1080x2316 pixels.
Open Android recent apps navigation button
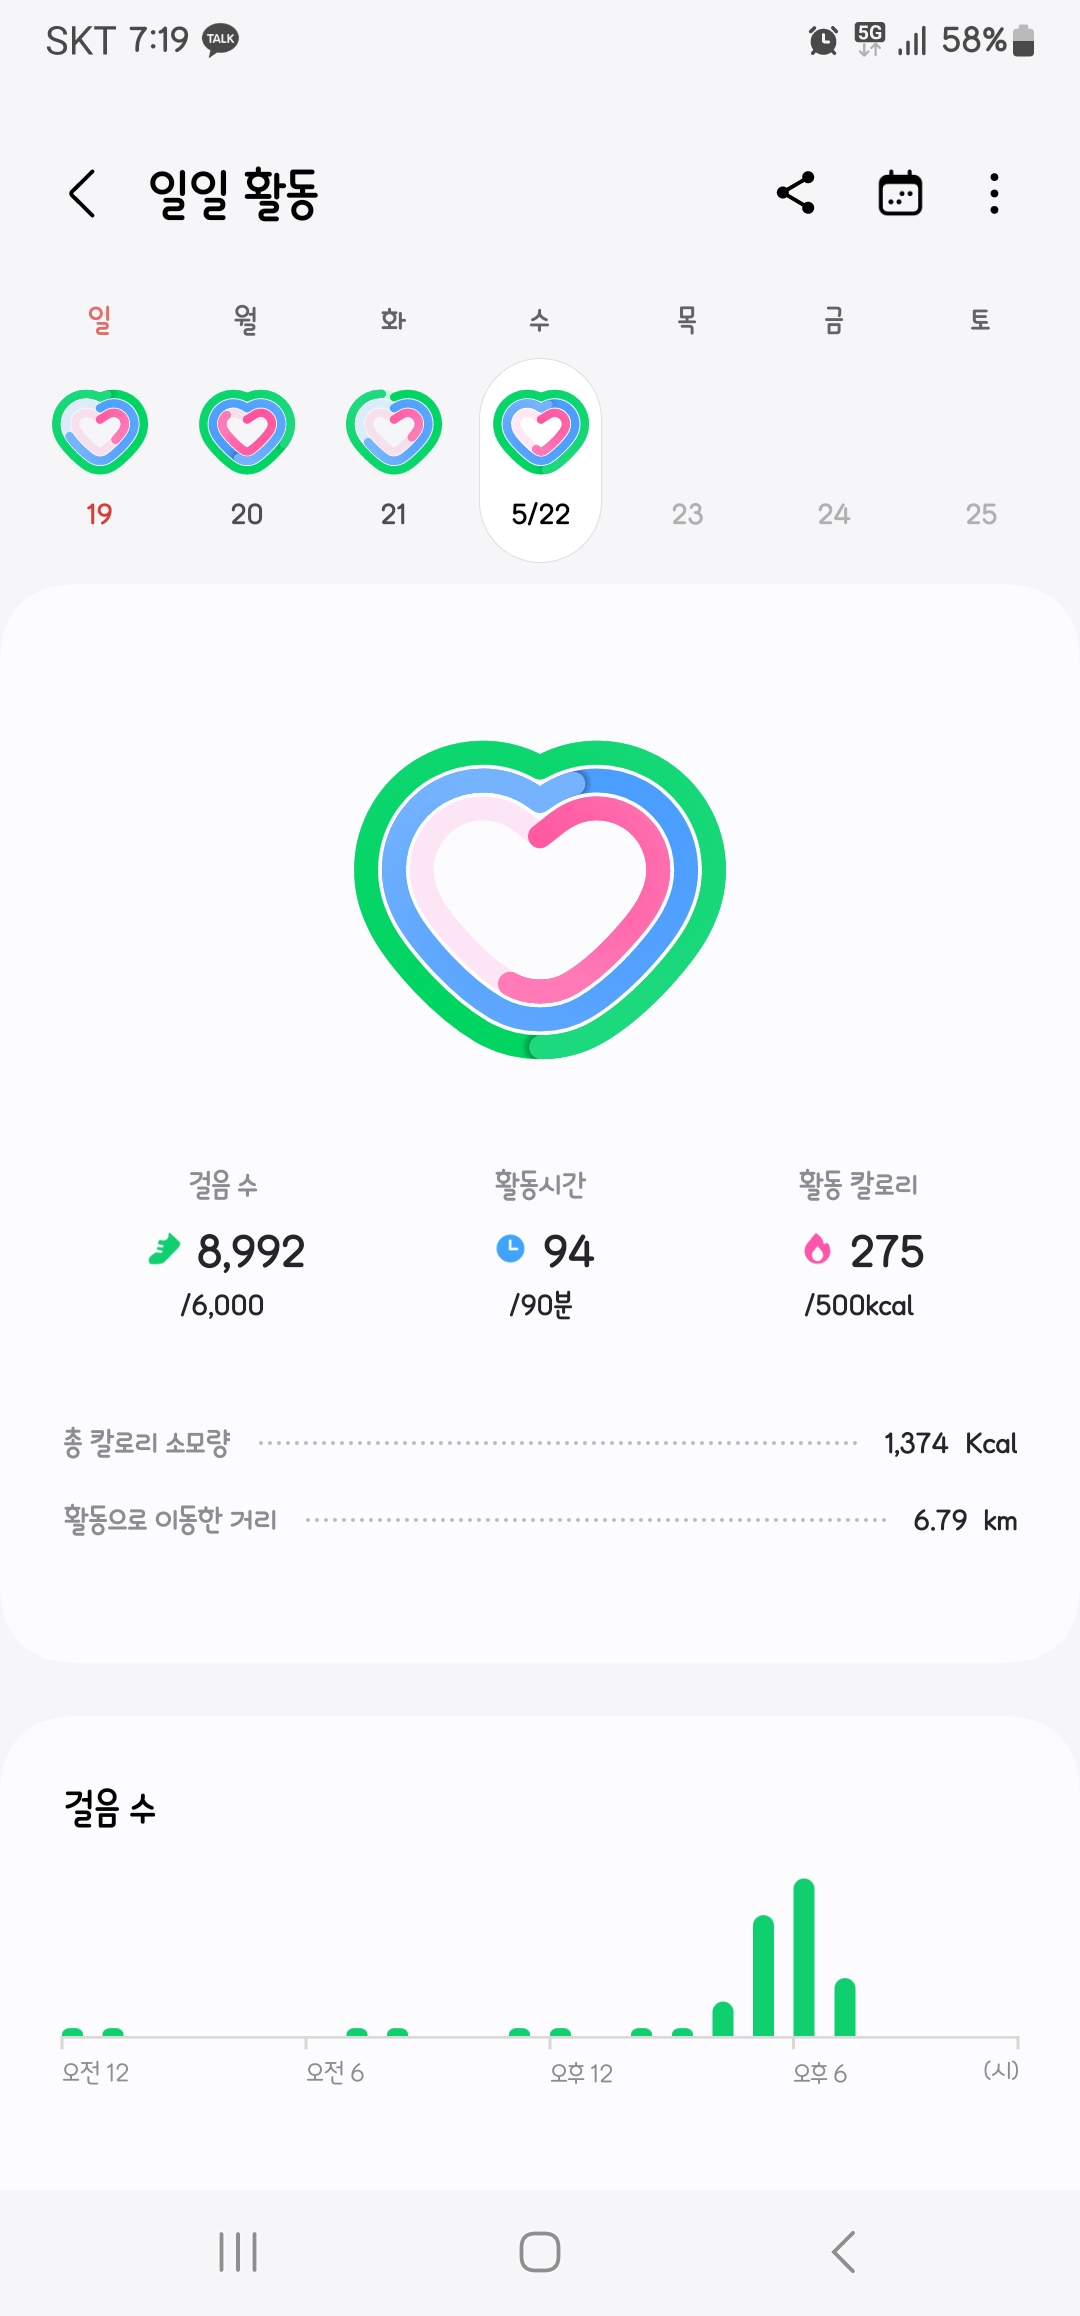(238, 2252)
